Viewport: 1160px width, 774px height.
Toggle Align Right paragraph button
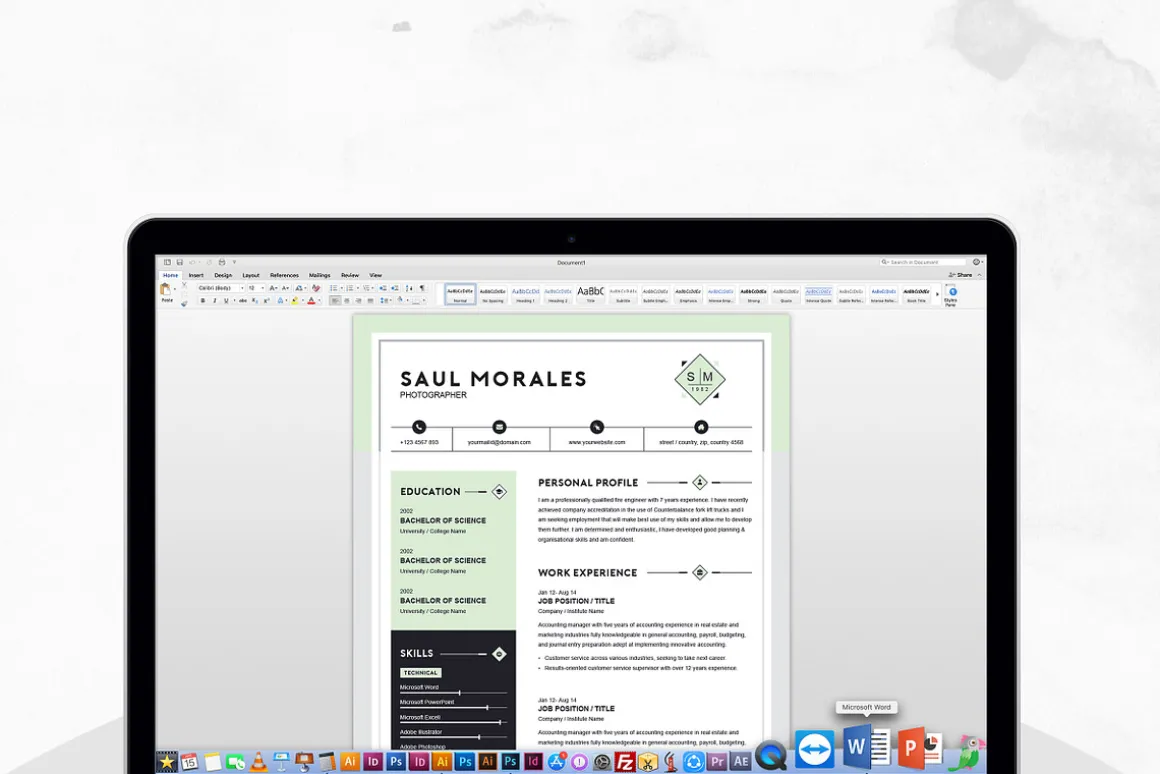359,300
